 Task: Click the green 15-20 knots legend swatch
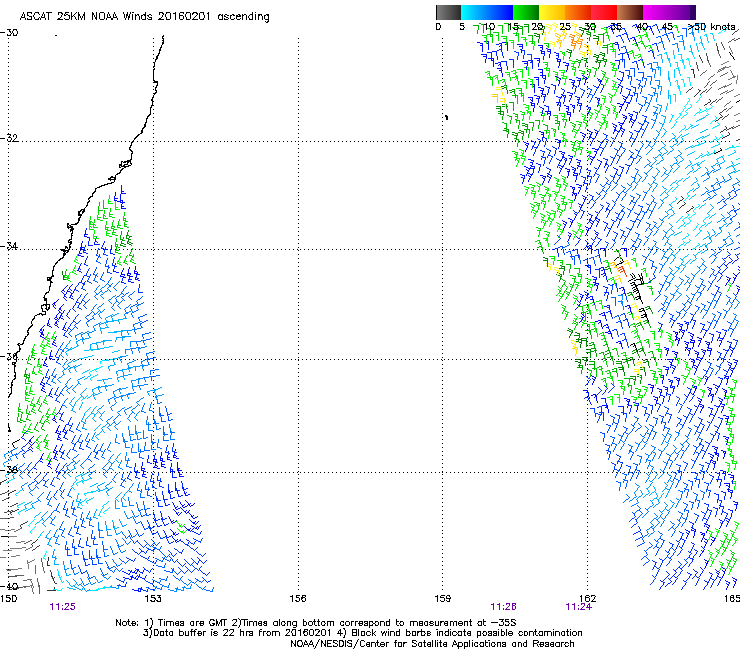coord(526,12)
